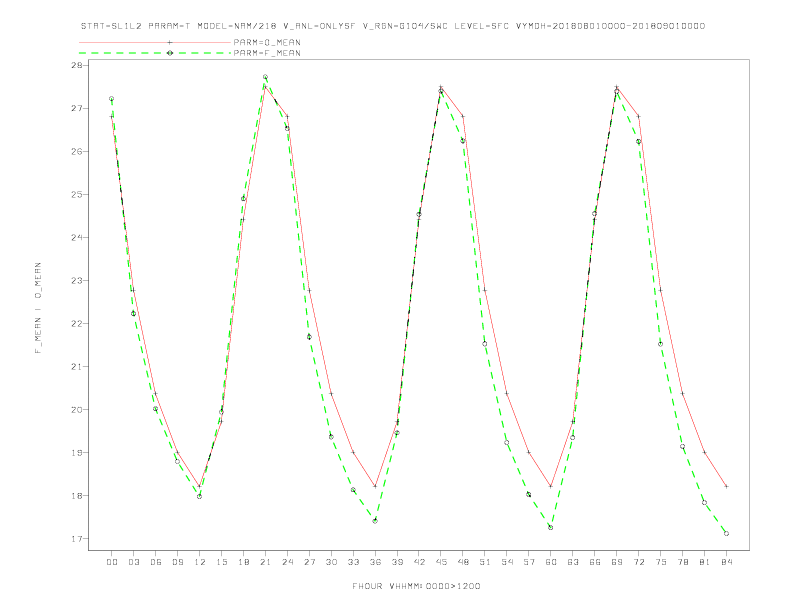
Task: Click the x-axis tick label 33
Action: (353, 562)
